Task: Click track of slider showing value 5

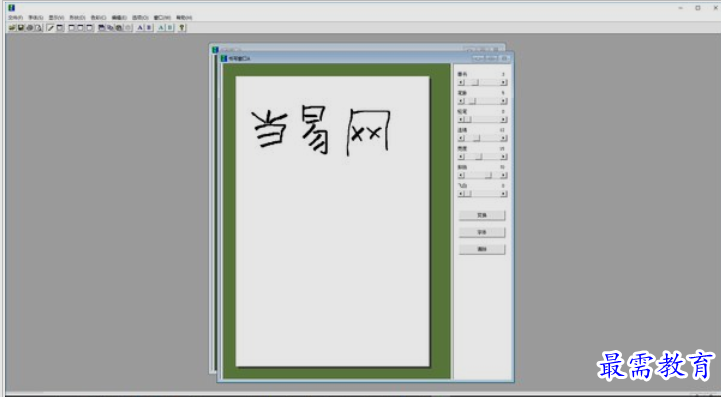Action: tap(482, 101)
